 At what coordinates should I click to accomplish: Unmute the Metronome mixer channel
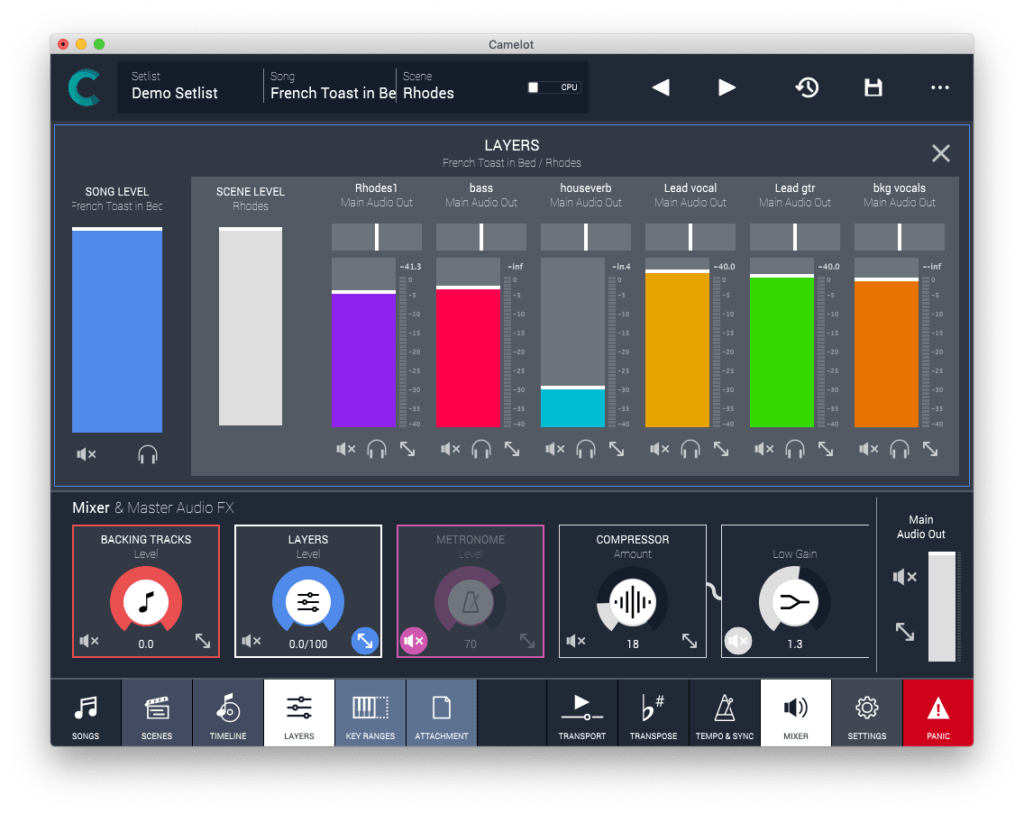point(413,641)
